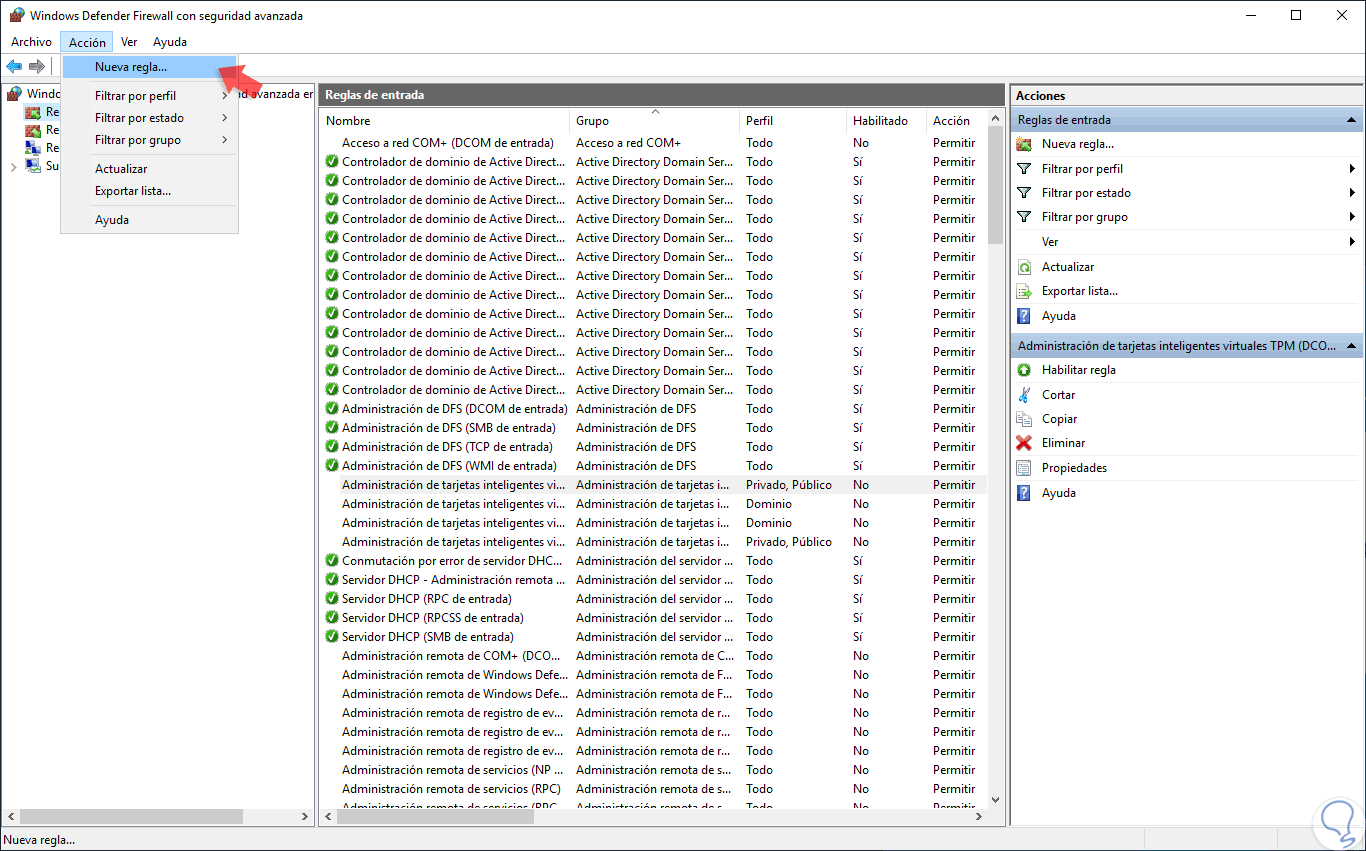Sort rules by the Grupo column header

655,121
